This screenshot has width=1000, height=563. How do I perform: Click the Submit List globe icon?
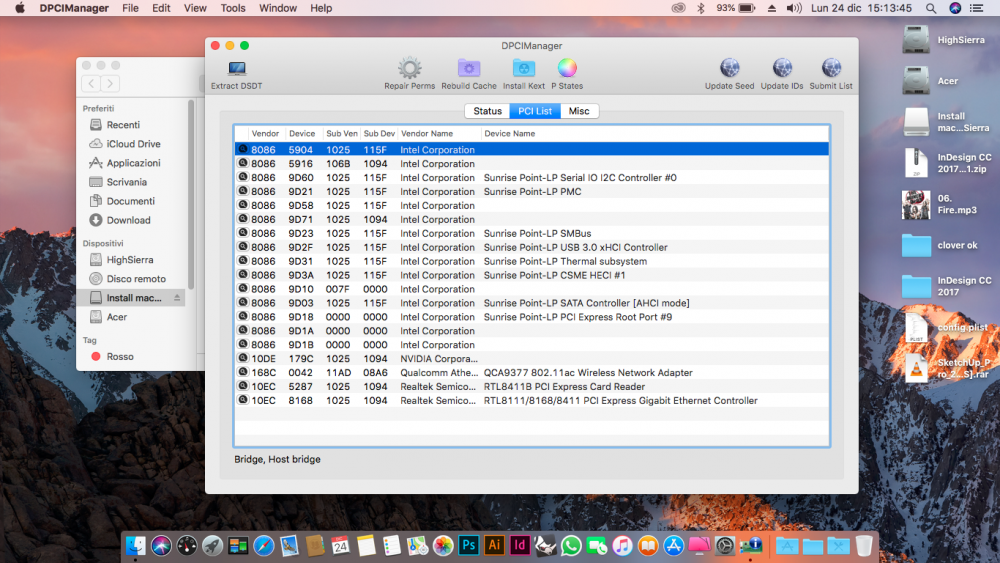point(831,68)
